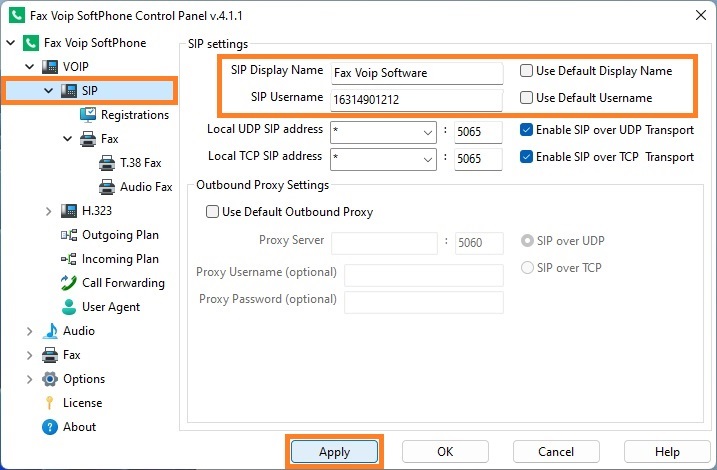Click the Incoming Plan icon

(69, 259)
